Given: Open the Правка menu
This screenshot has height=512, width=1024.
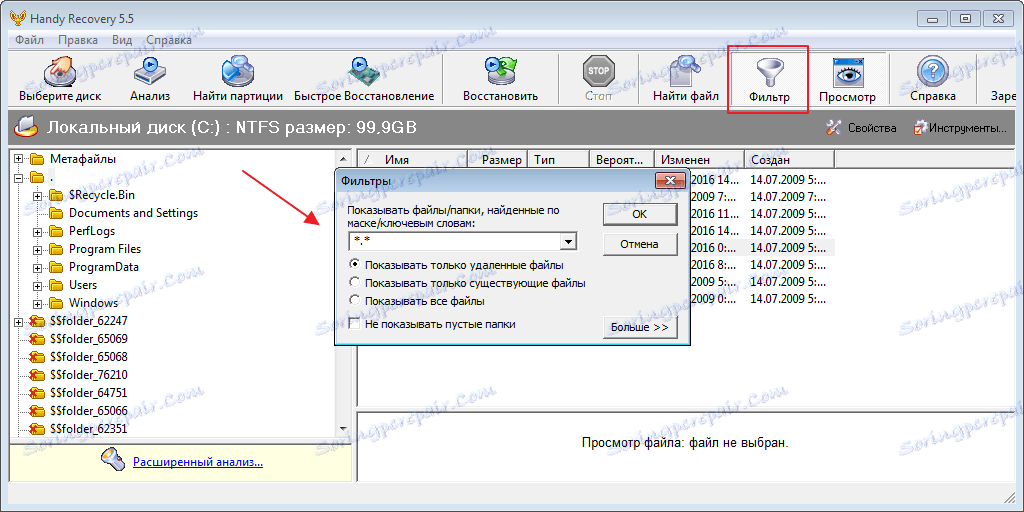Looking at the screenshot, I should pyautogui.click(x=78, y=40).
